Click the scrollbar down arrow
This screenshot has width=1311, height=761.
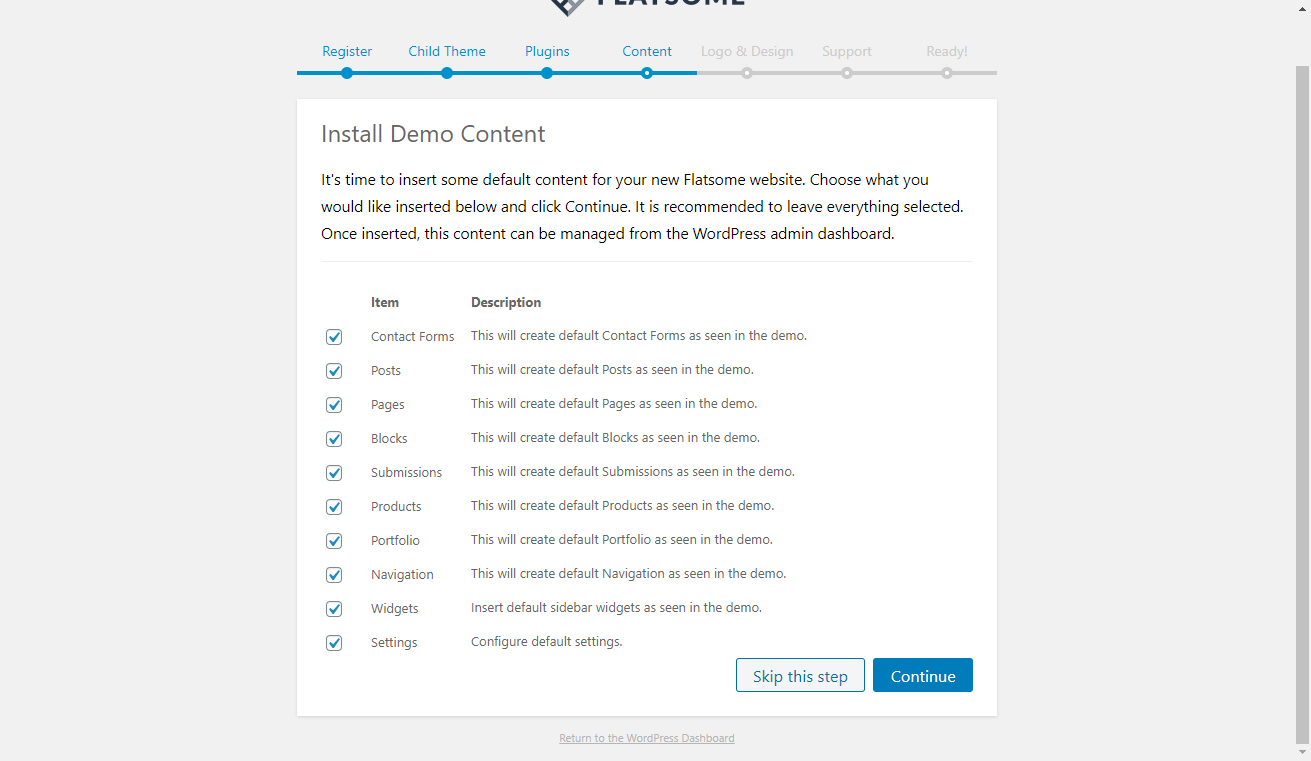point(1302,751)
